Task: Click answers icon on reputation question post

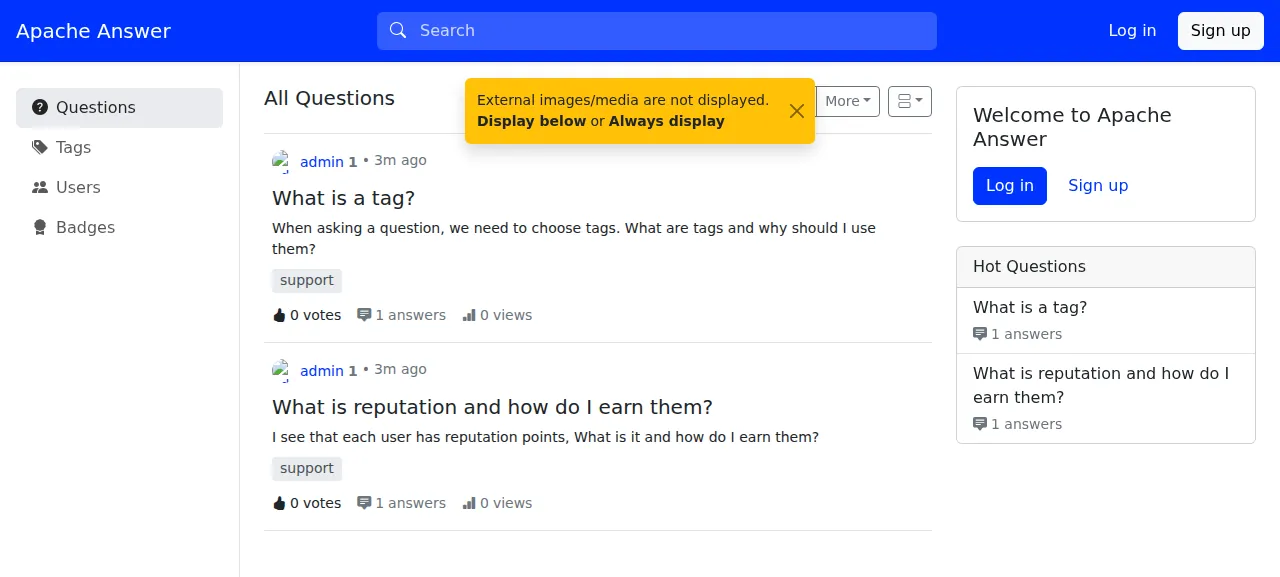Action: click(364, 503)
